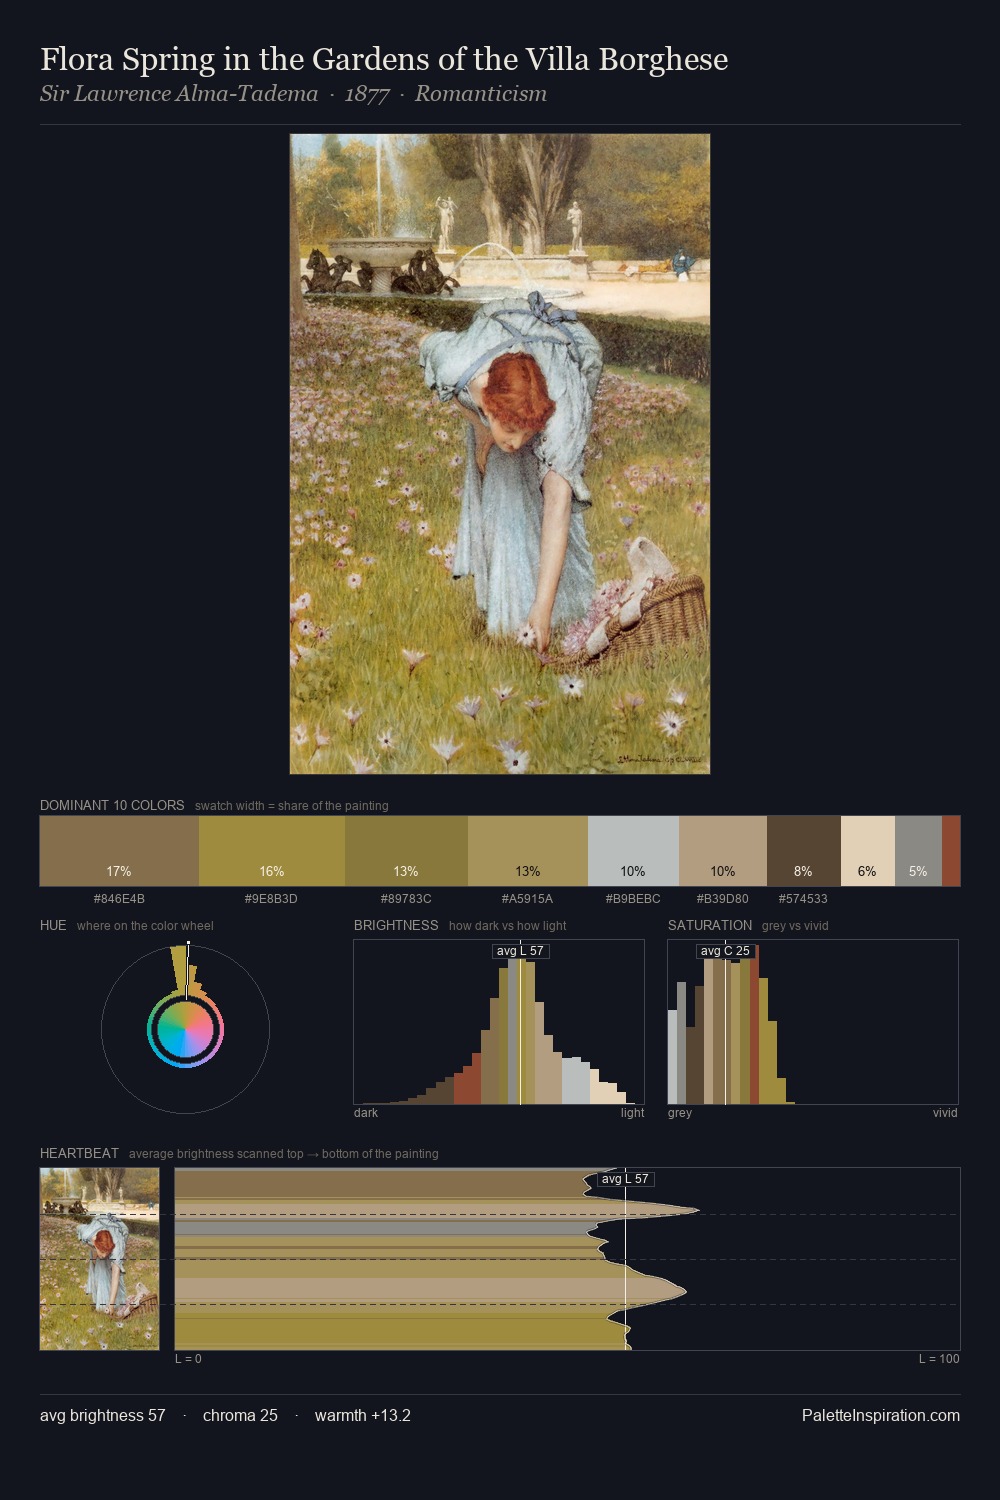Click the cream 6% swatch
Image resolution: width=1000 pixels, height=1500 pixels.
tap(868, 851)
